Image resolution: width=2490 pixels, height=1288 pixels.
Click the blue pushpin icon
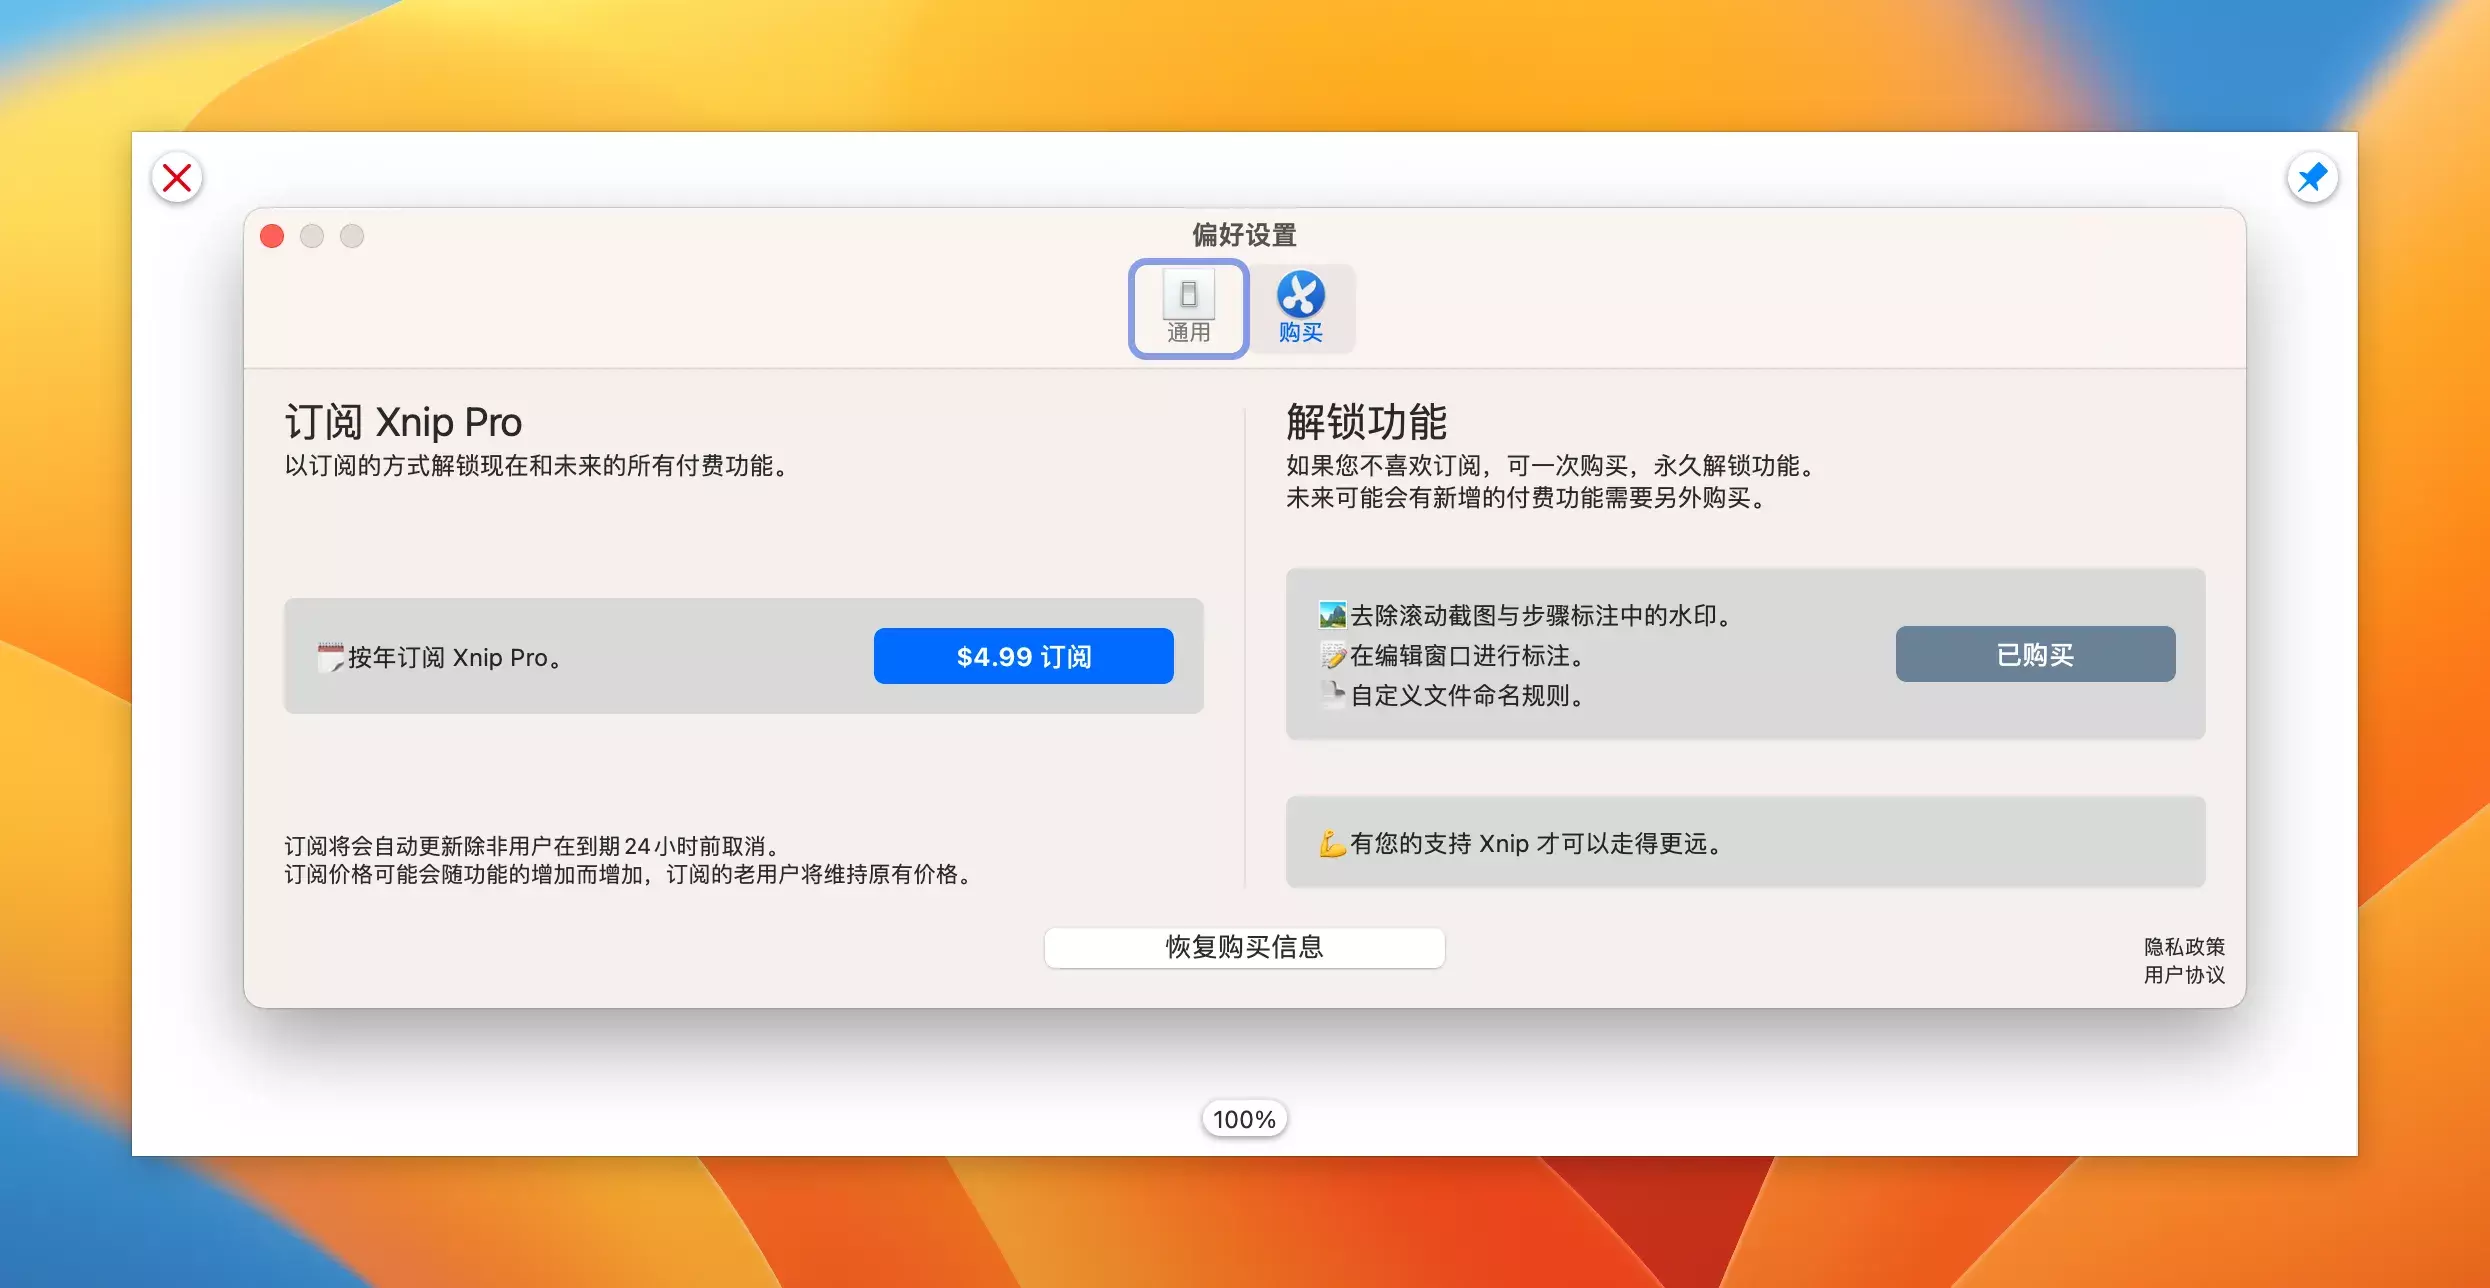(2312, 178)
